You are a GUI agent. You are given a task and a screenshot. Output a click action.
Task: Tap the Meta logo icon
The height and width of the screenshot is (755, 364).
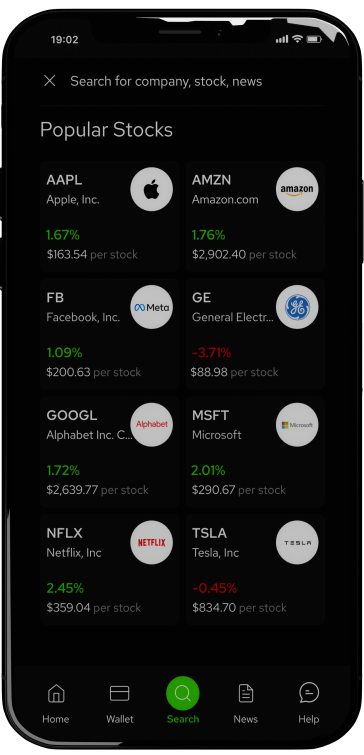152,307
